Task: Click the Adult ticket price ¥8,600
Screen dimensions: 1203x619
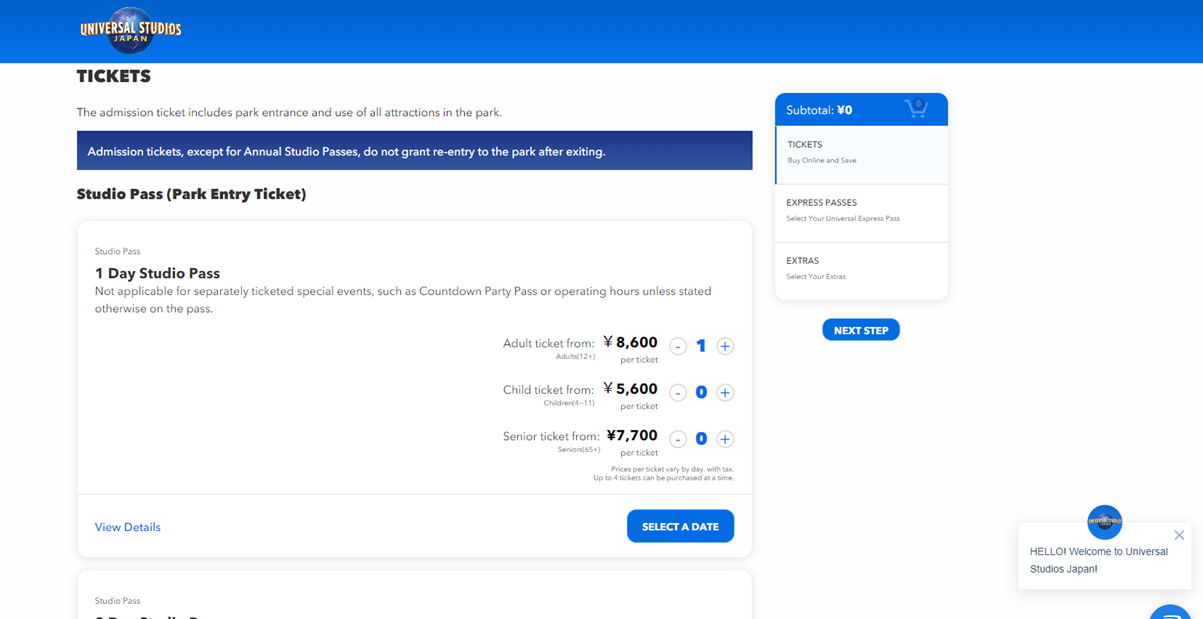Action: [x=630, y=342]
